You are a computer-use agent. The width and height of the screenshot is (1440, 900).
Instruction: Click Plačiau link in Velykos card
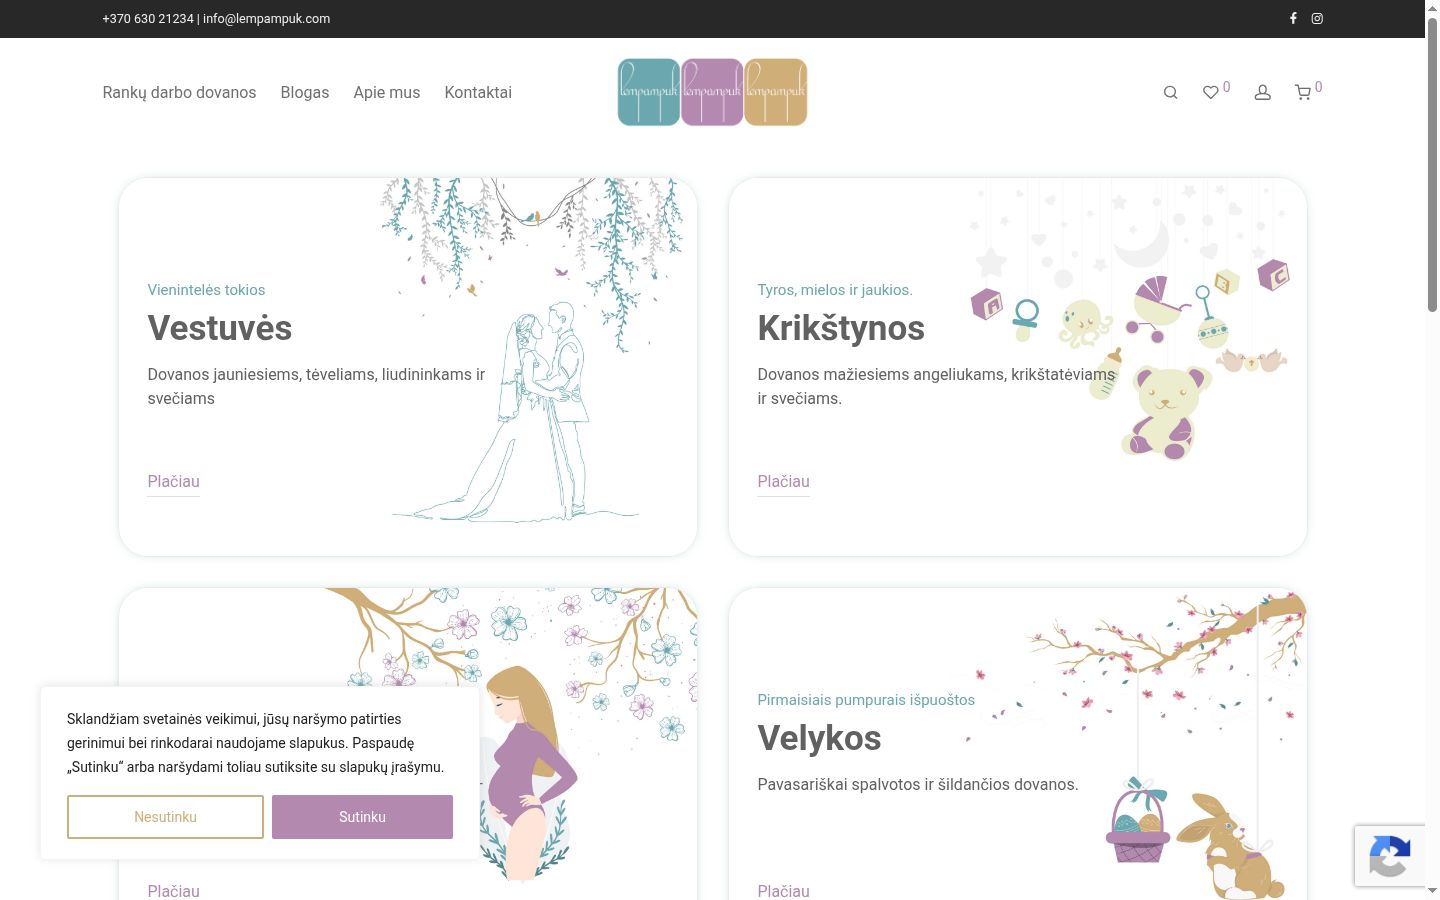[783, 890]
